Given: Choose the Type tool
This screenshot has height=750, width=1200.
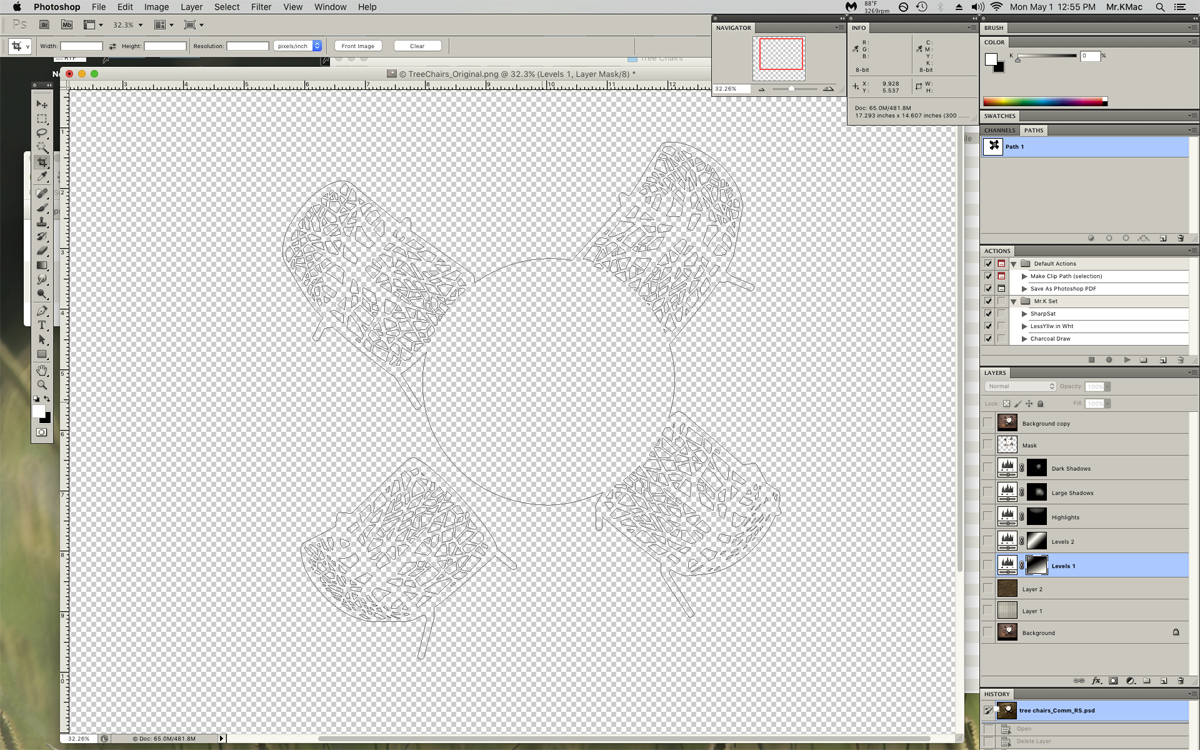Looking at the screenshot, I should click(x=42, y=325).
